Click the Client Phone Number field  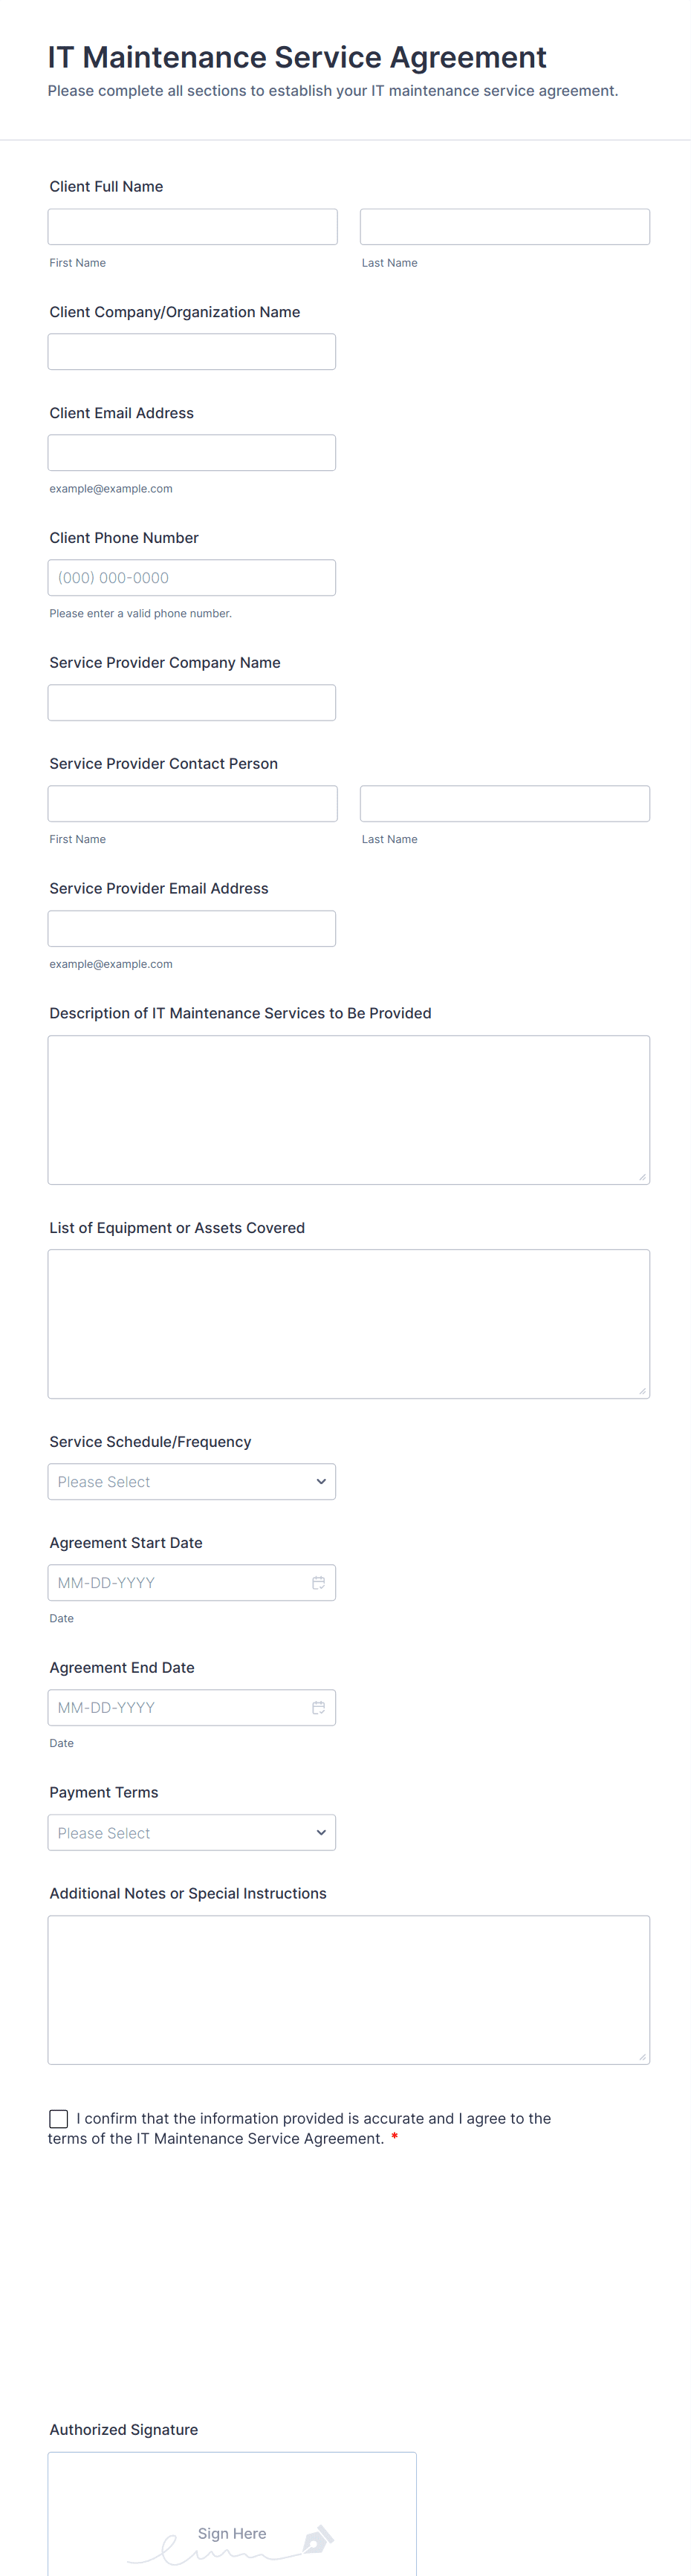192,578
